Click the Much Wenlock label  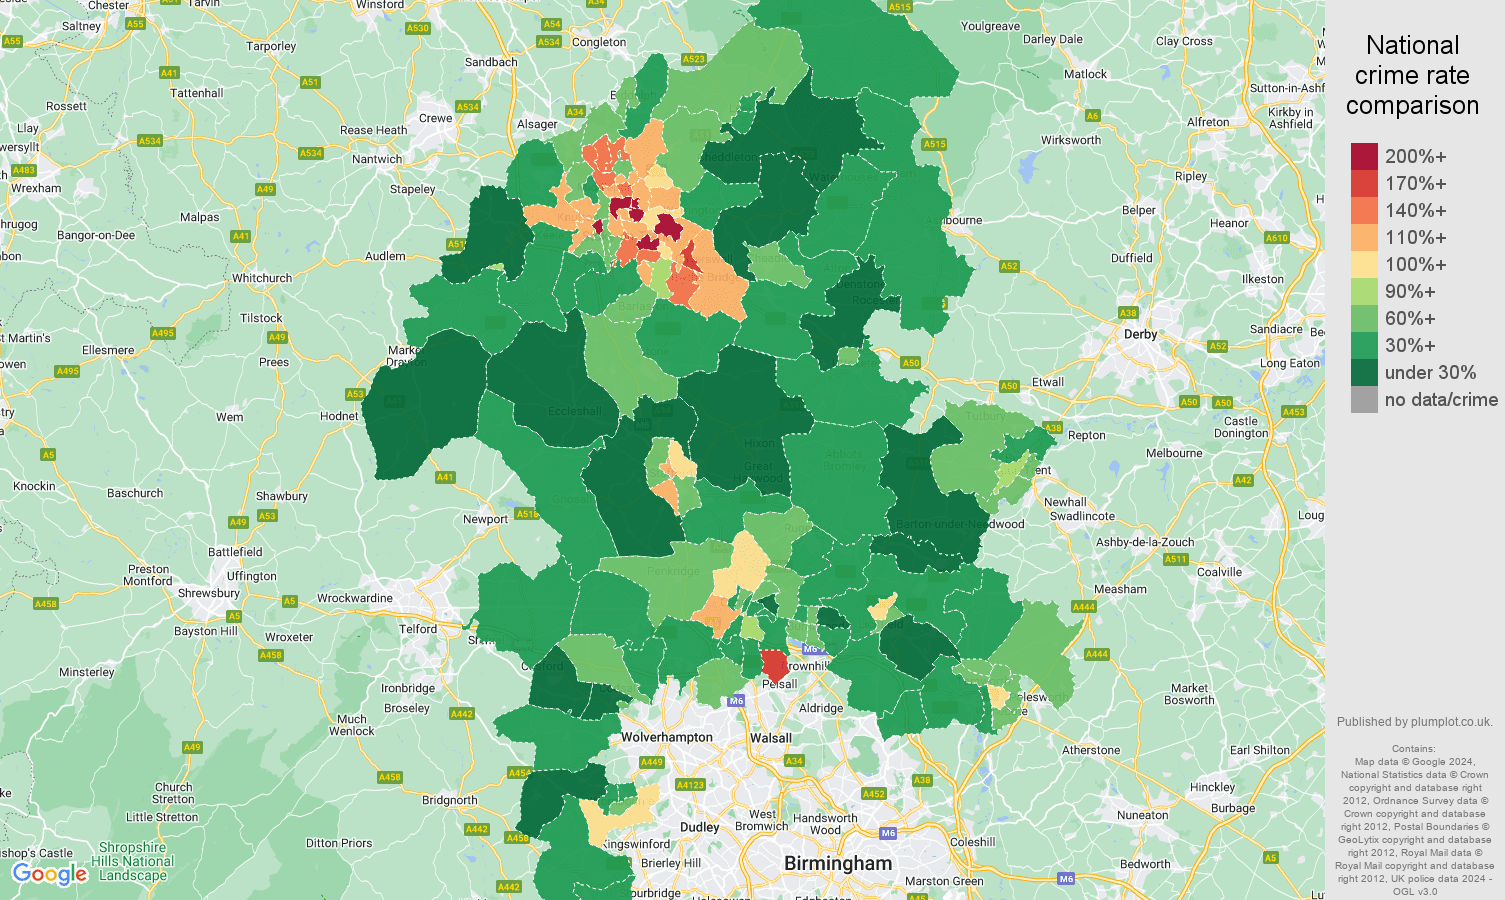[352, 725]
